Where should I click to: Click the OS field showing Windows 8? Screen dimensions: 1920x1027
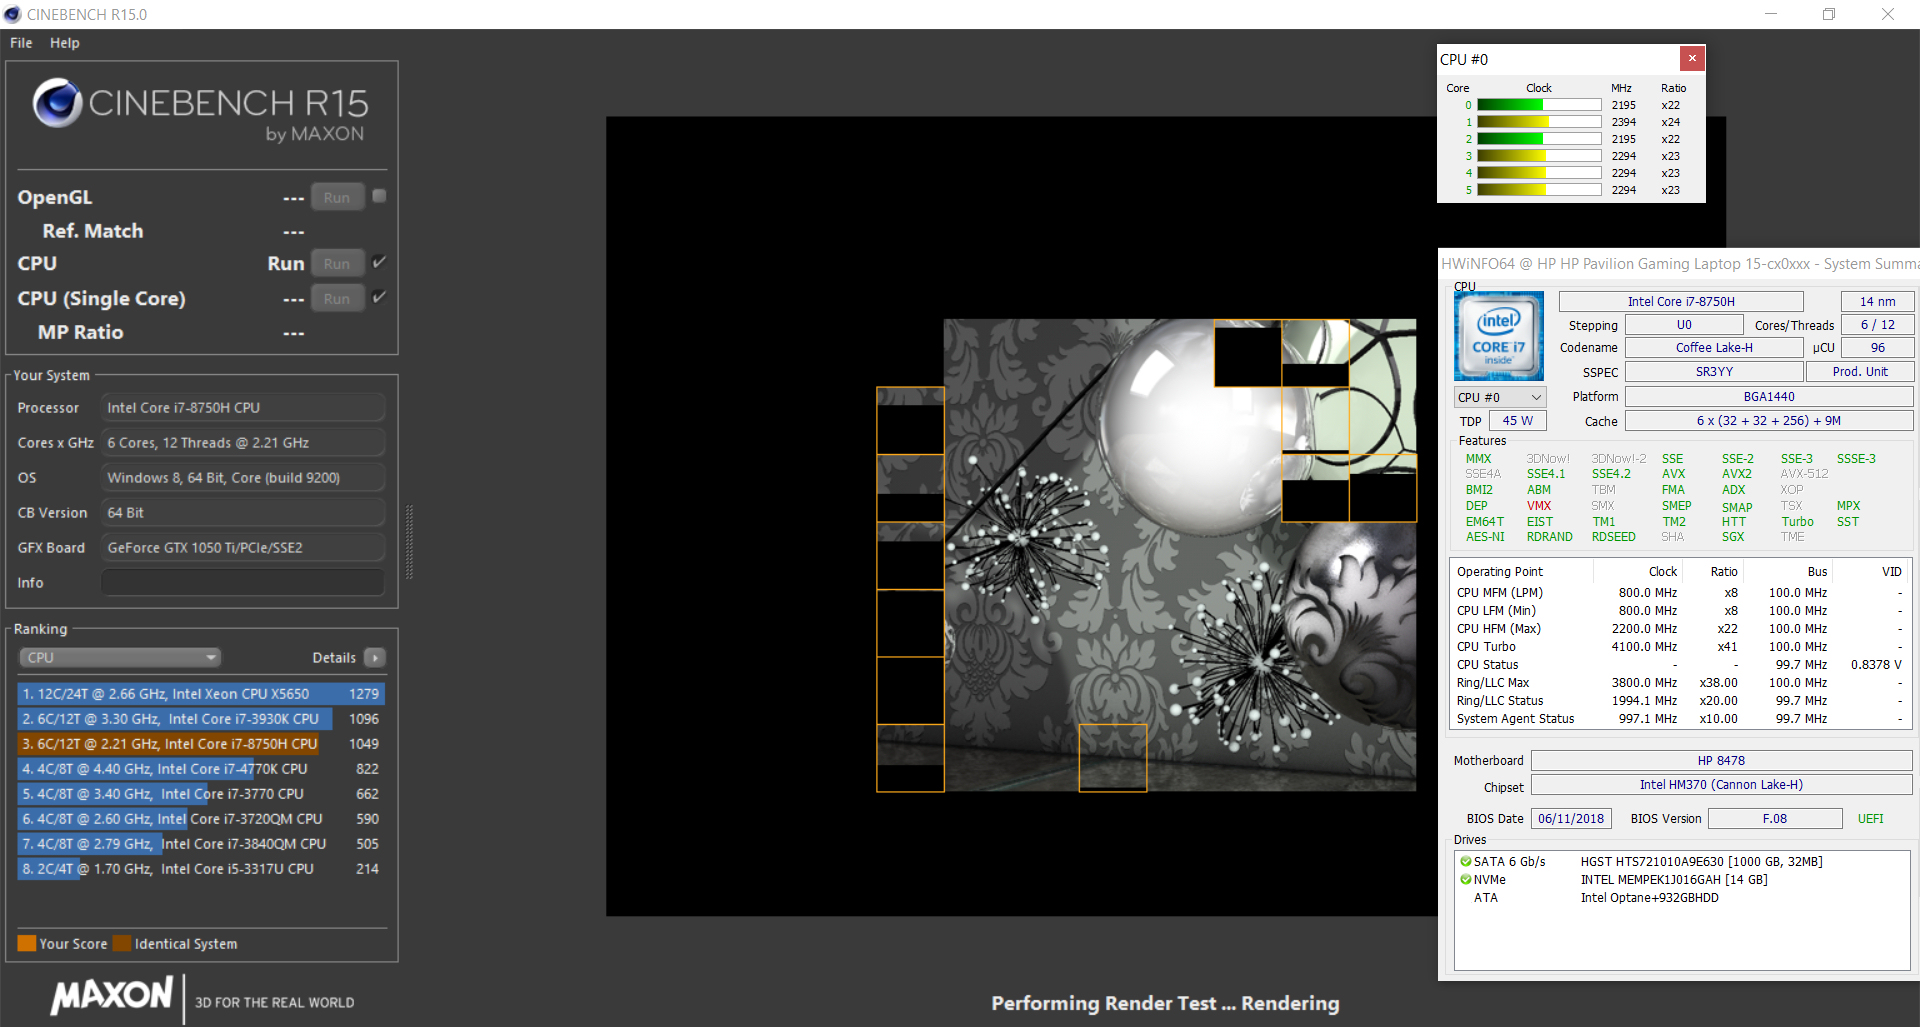pos(243,478)
